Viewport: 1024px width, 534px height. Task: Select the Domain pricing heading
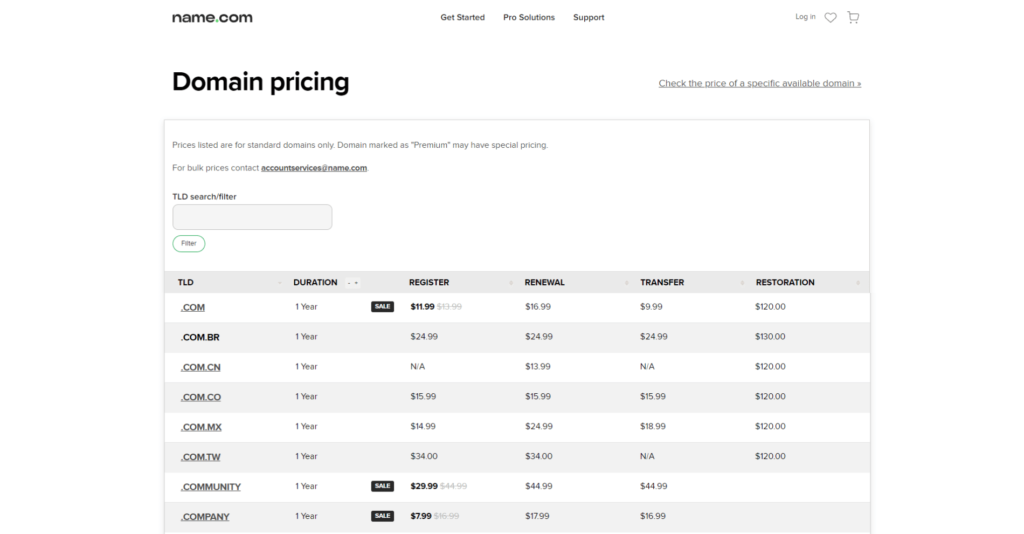[261, 82]
